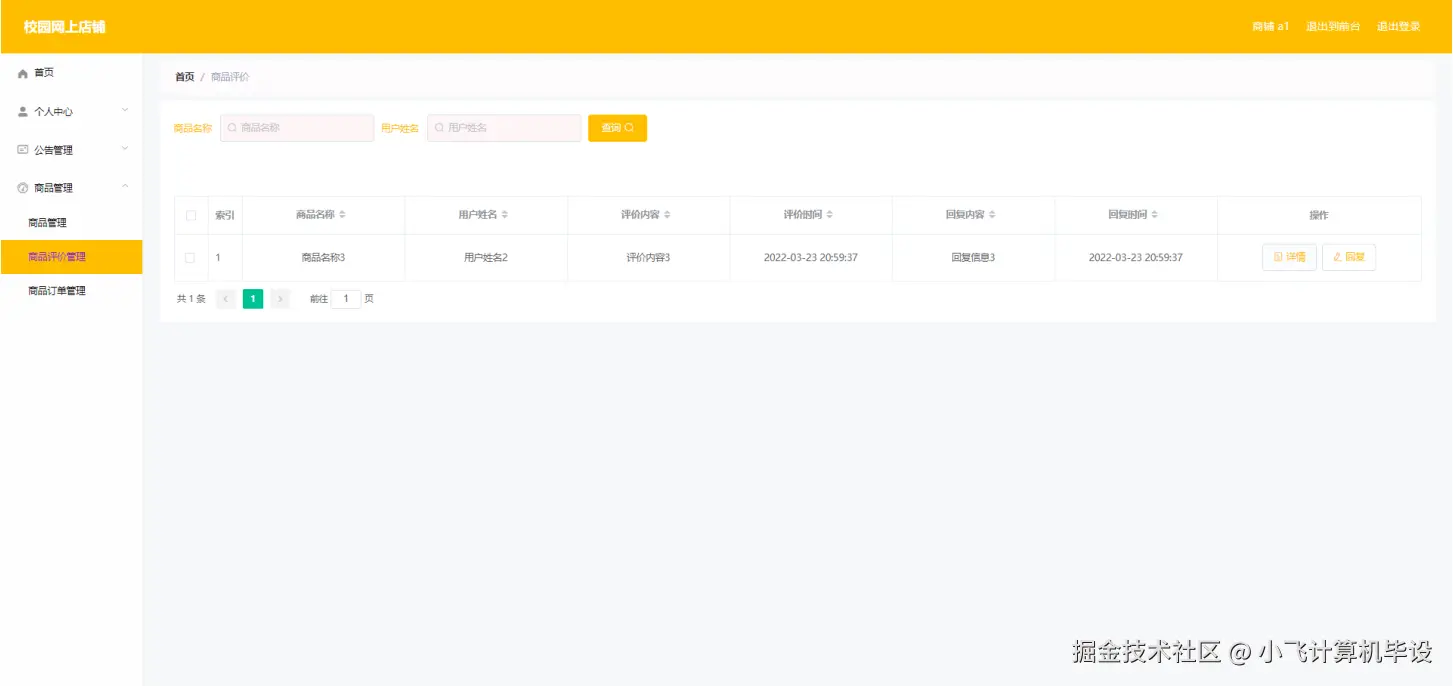
Task: Select 商品评价管理 in the sidebar
Action: 71,257
